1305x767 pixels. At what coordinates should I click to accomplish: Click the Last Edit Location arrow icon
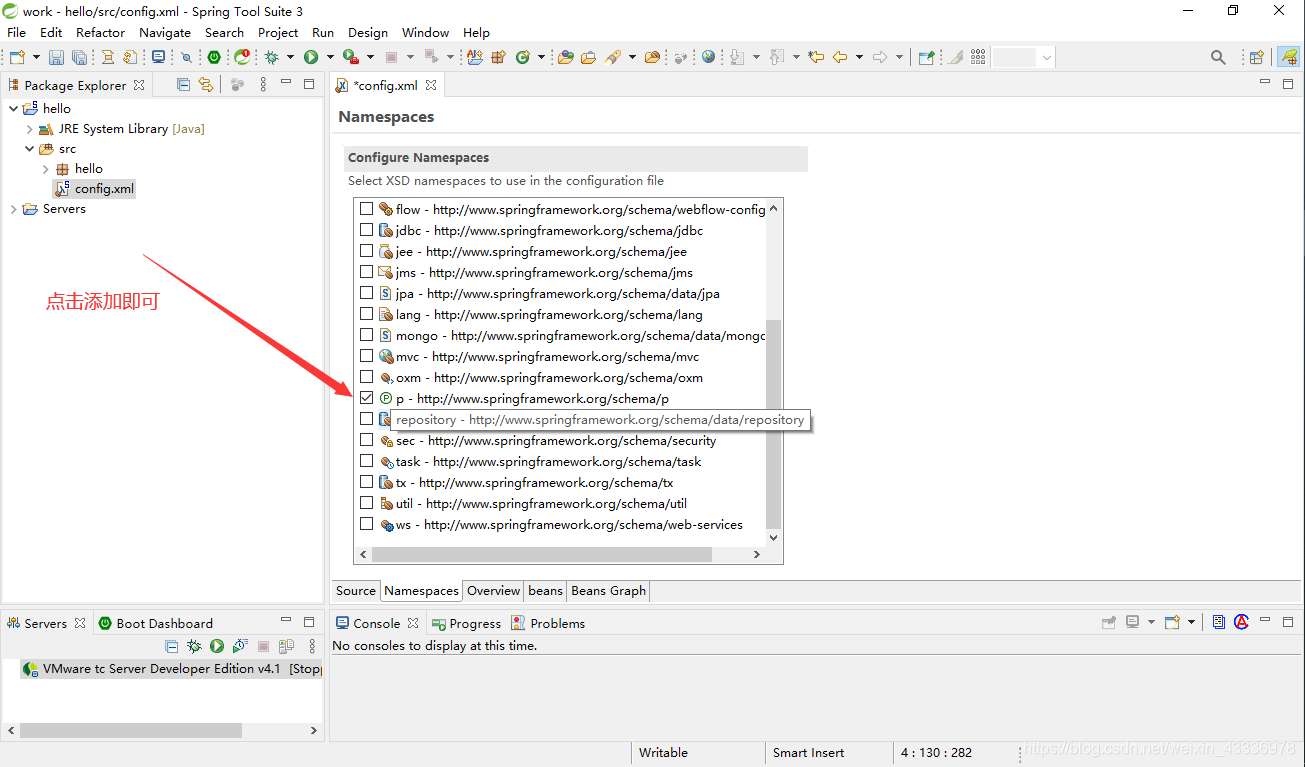(816, 57)
